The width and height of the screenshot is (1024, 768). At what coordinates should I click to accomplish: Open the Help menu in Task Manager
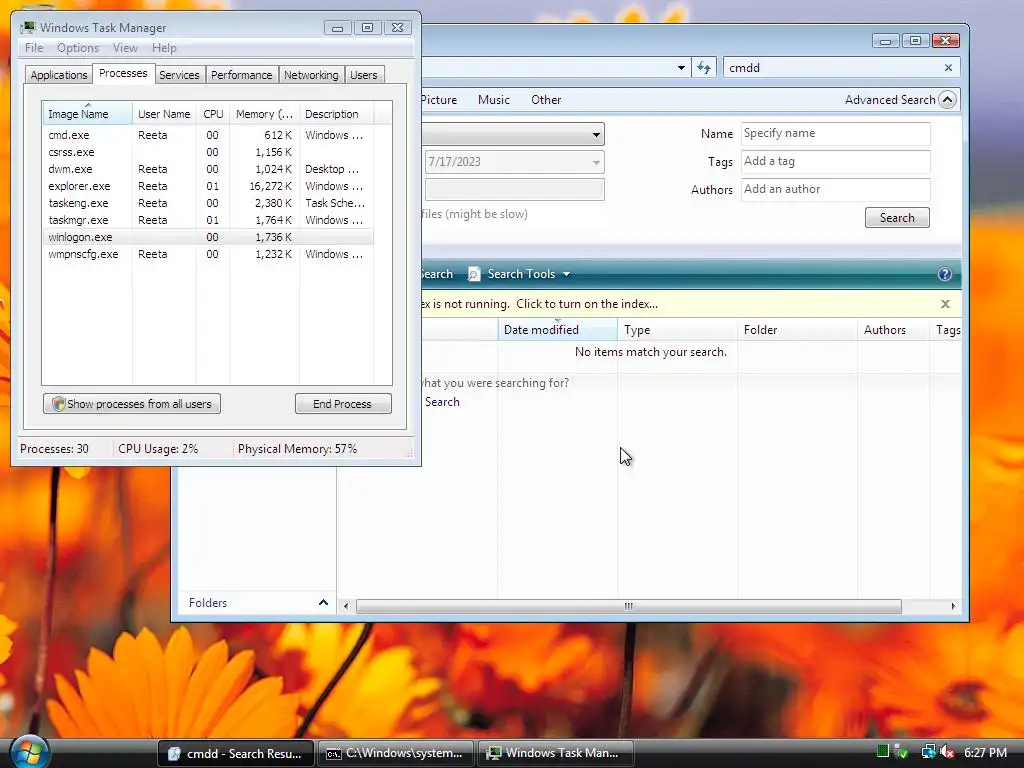[x=164, y=48]
